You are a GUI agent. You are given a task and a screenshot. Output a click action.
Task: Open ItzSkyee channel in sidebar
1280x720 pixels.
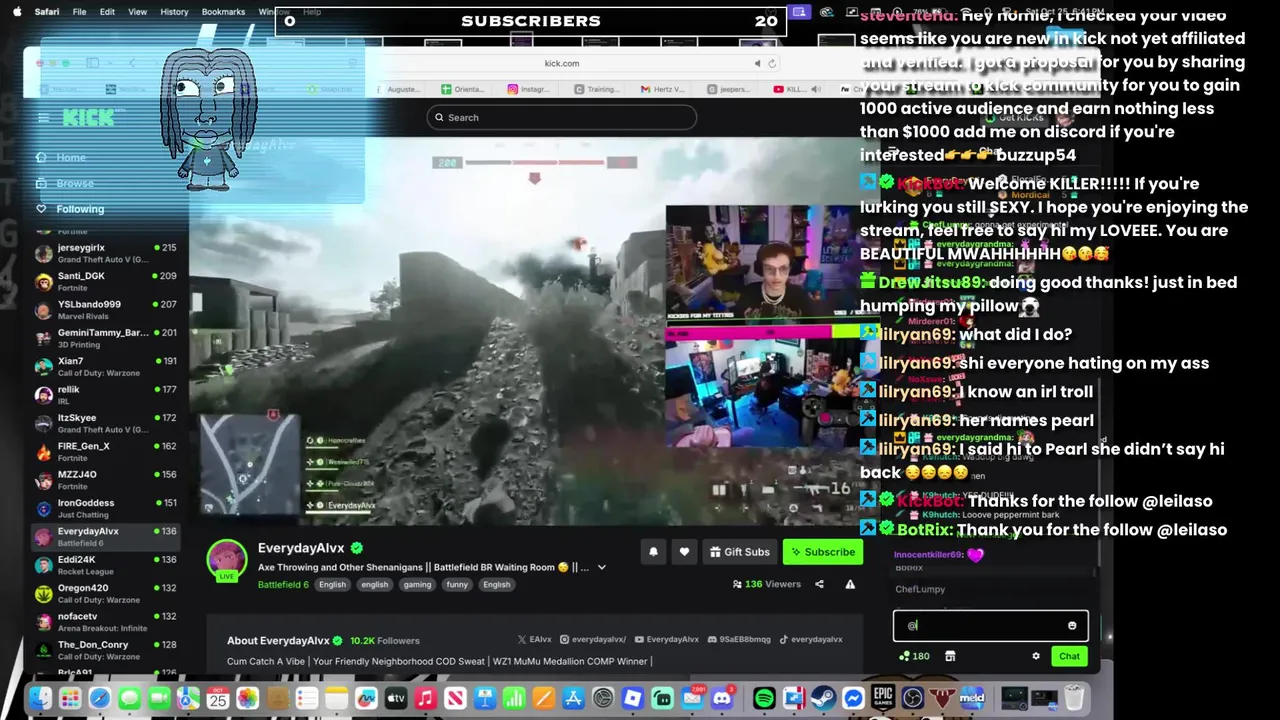pyautogui.click(x=105, y=423)
